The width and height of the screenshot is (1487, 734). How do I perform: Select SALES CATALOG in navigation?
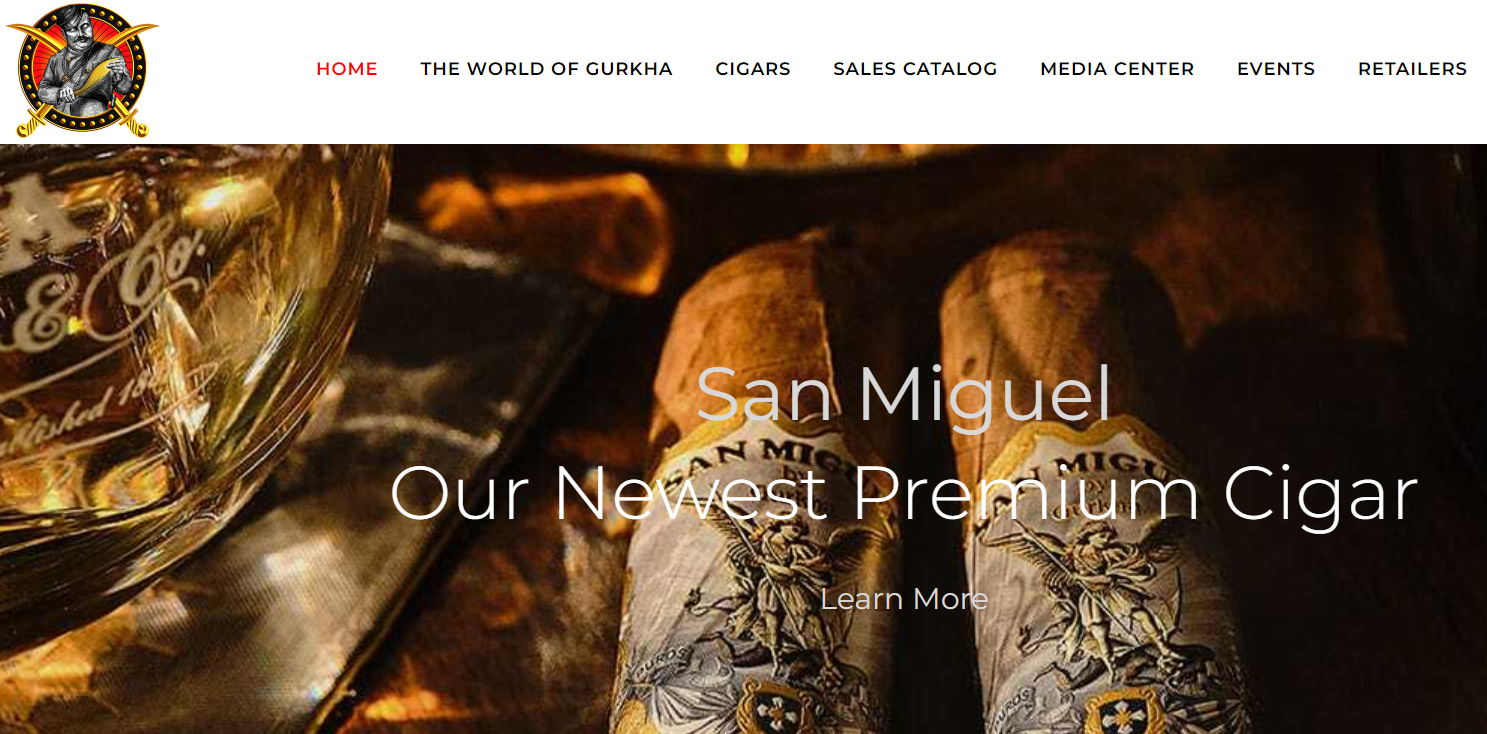pyautogui.click(x=915, y=69)
